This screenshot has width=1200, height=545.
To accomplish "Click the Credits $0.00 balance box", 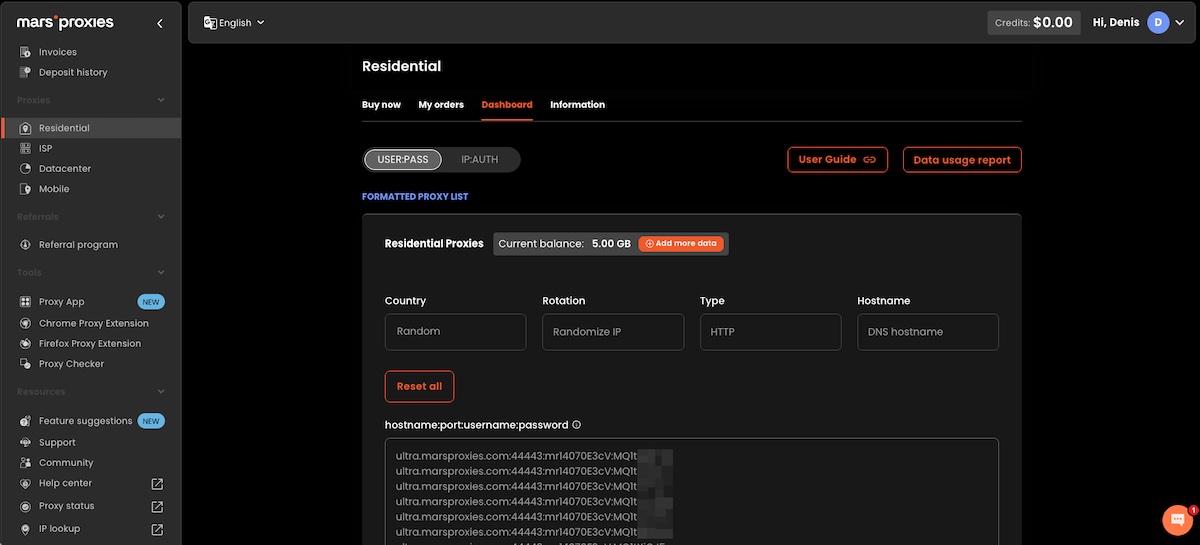I will [x=1034, y=22].
